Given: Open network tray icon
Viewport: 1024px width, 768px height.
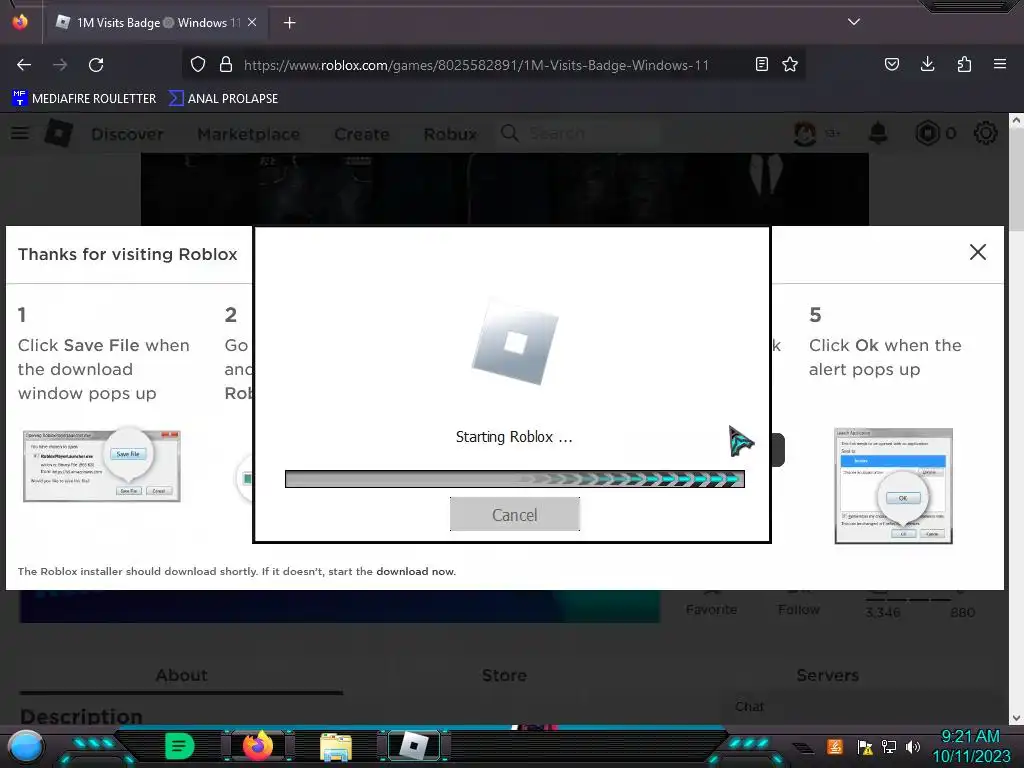Looking at the screenshot, I should [x=889, y=746].
